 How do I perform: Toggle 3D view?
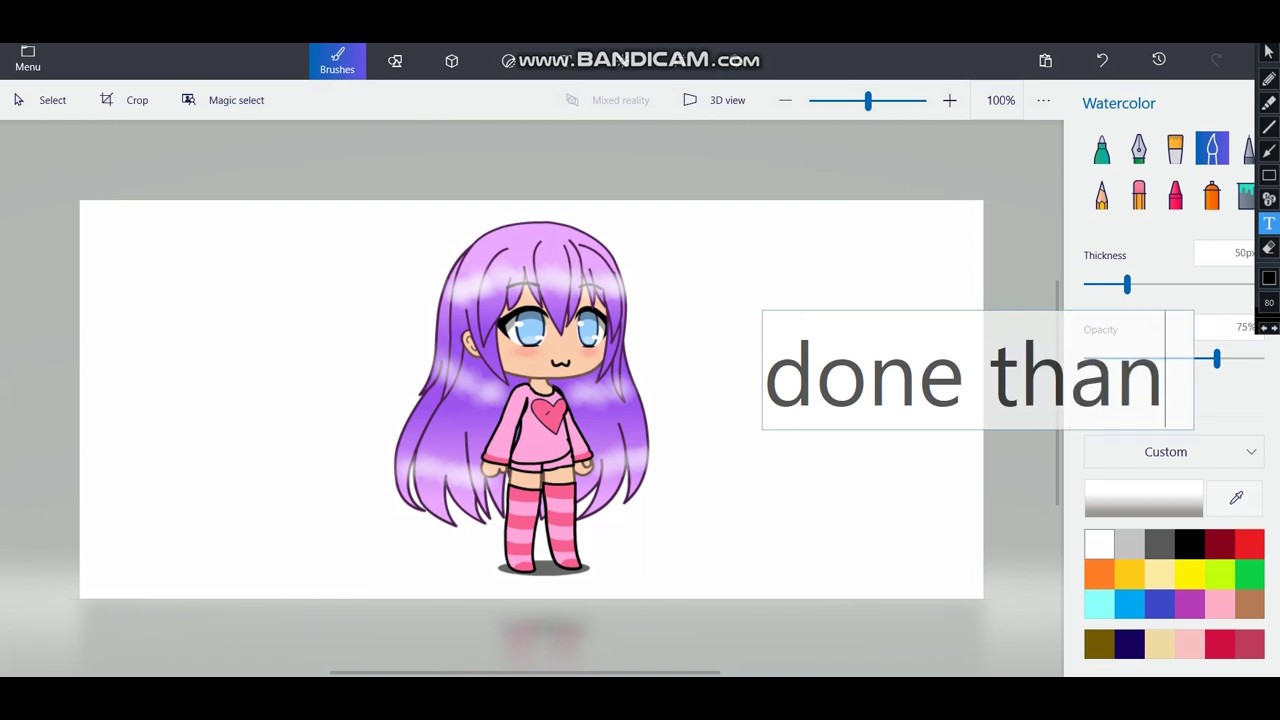coord(714,100)
